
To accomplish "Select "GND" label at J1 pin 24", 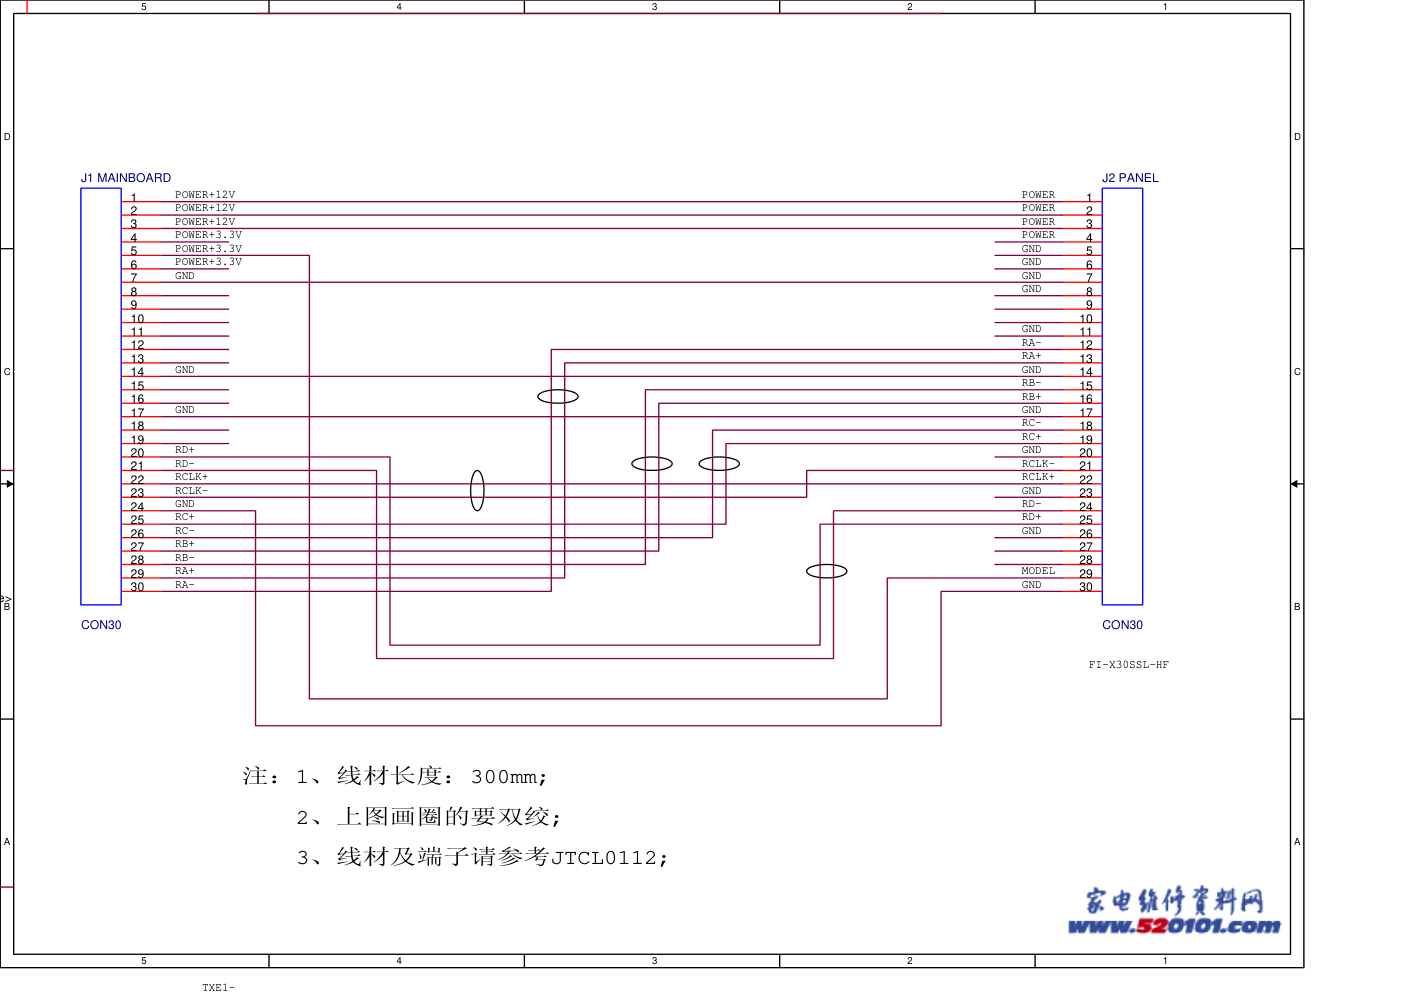I will 185,504.
